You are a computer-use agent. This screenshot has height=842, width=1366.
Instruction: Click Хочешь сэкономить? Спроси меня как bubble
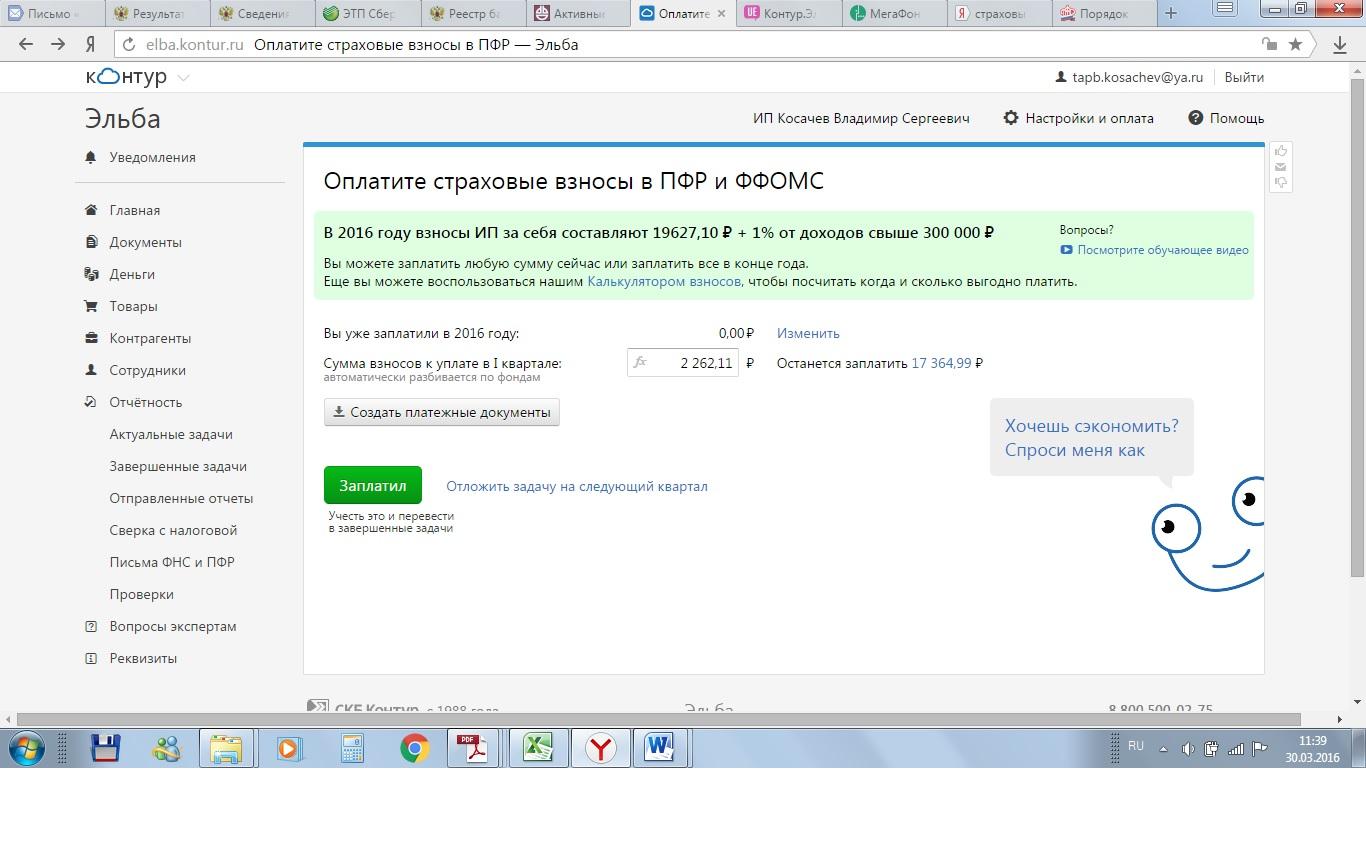1091,438
